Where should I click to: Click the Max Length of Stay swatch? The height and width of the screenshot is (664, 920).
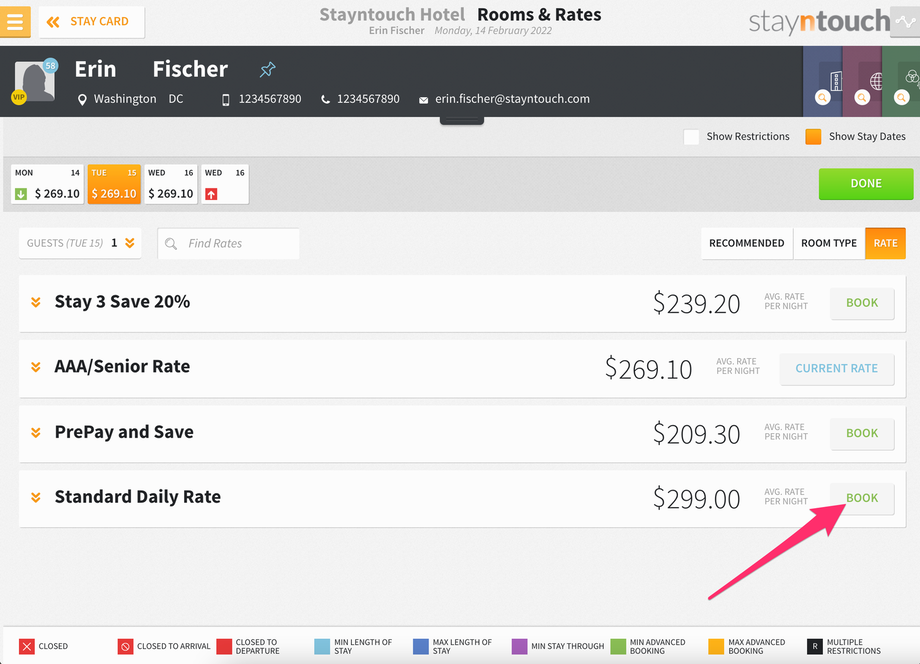421,646
